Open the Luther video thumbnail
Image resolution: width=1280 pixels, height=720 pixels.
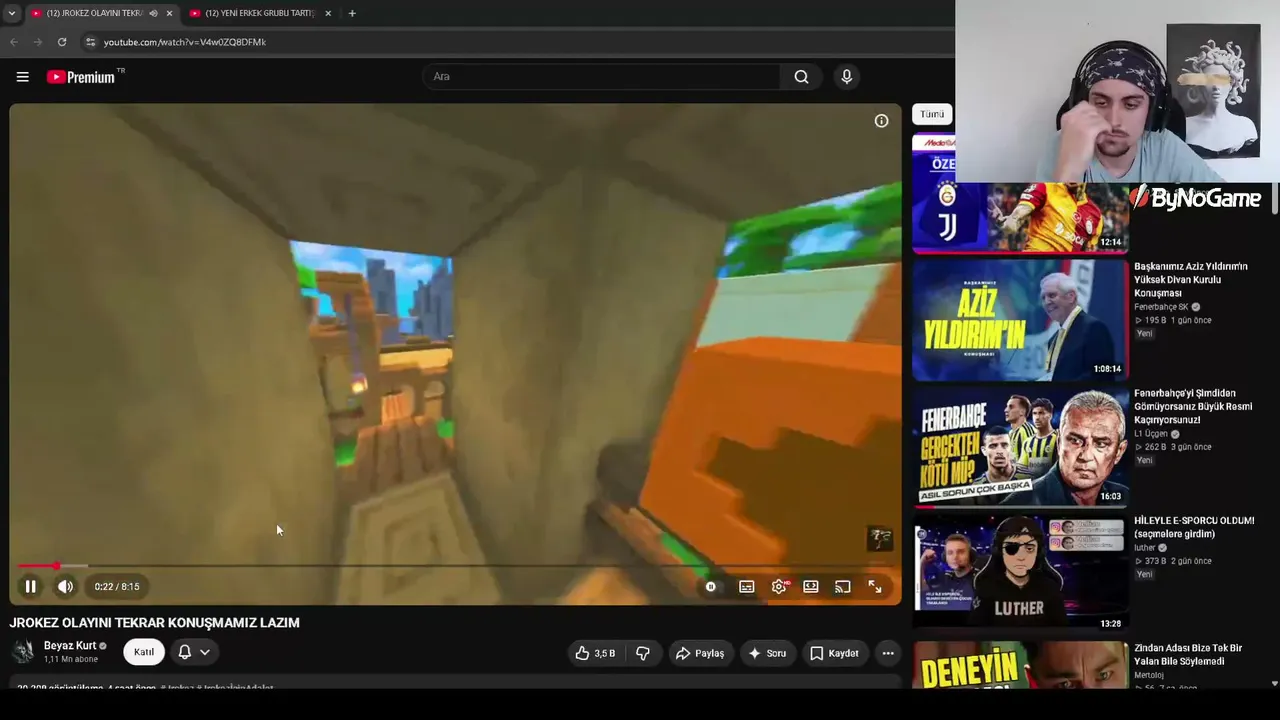tap(1020, 574)
